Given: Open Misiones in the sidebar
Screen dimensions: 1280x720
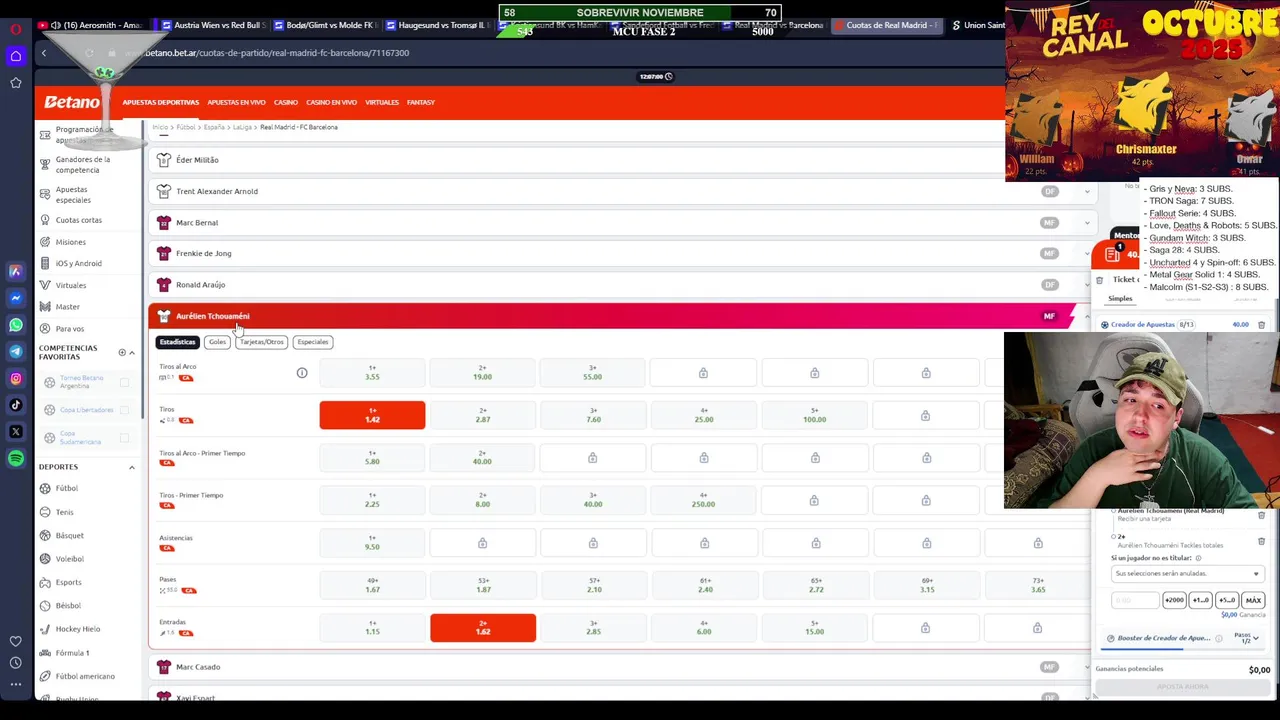Looking at the screenshot, I should 71,242.
